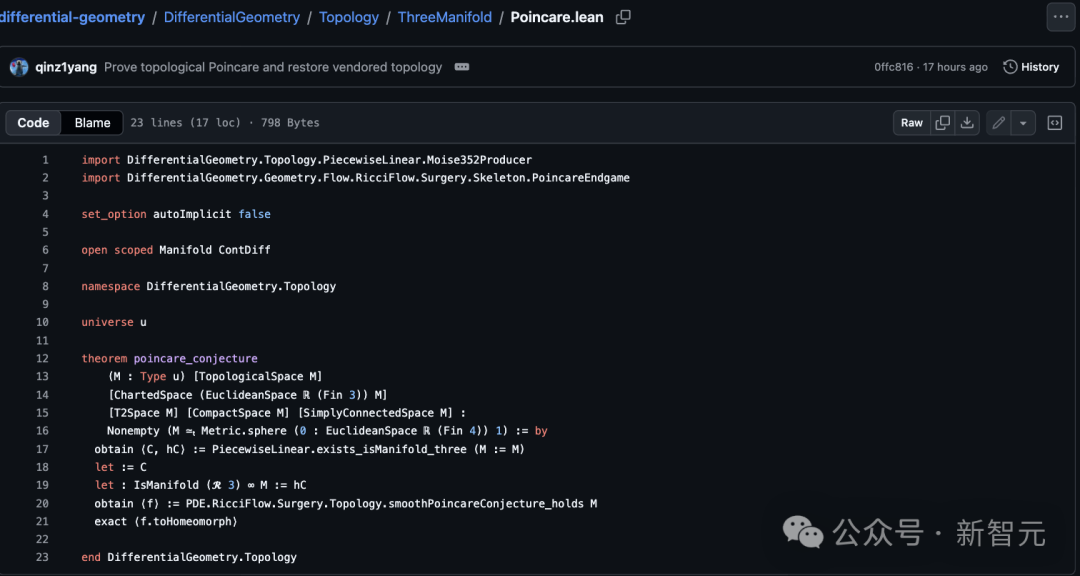Select line number 23
Viewport: 1080px width, 576px height.
pos(42,557)
